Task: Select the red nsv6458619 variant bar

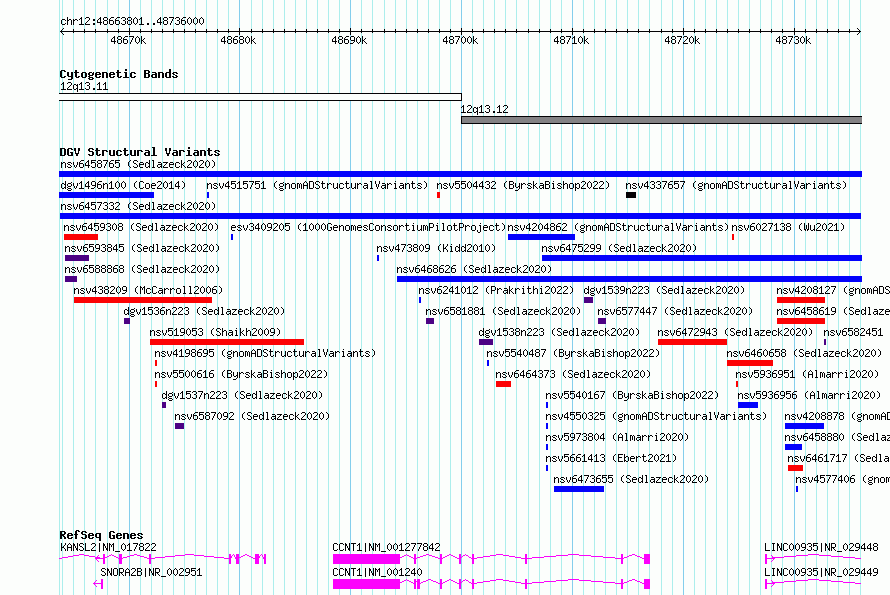Action: (800, 321)
